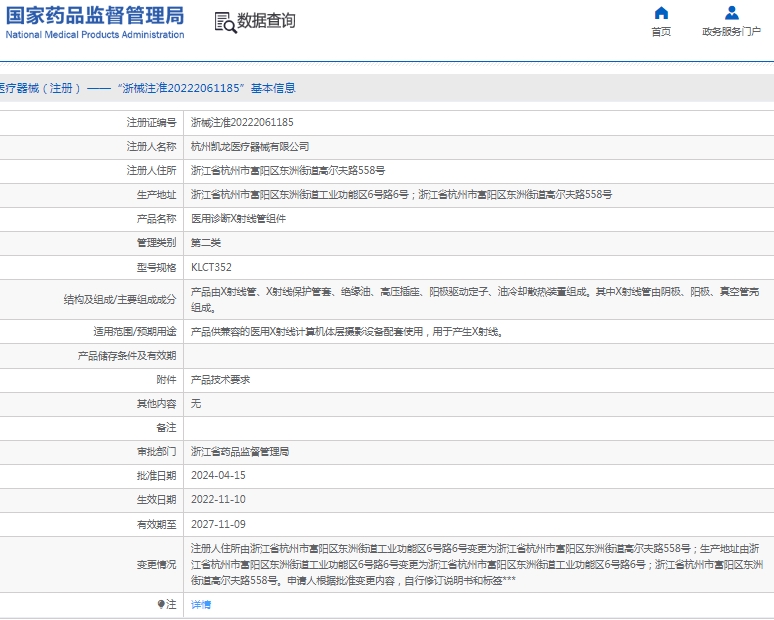
Task: Click the 附件 field label
Action: point(166,380)
